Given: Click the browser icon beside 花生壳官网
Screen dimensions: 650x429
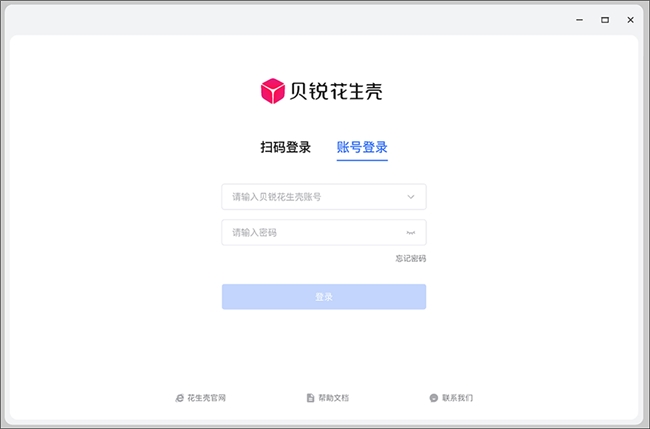Looking at the screenshot, I should (x=180, y=398).
